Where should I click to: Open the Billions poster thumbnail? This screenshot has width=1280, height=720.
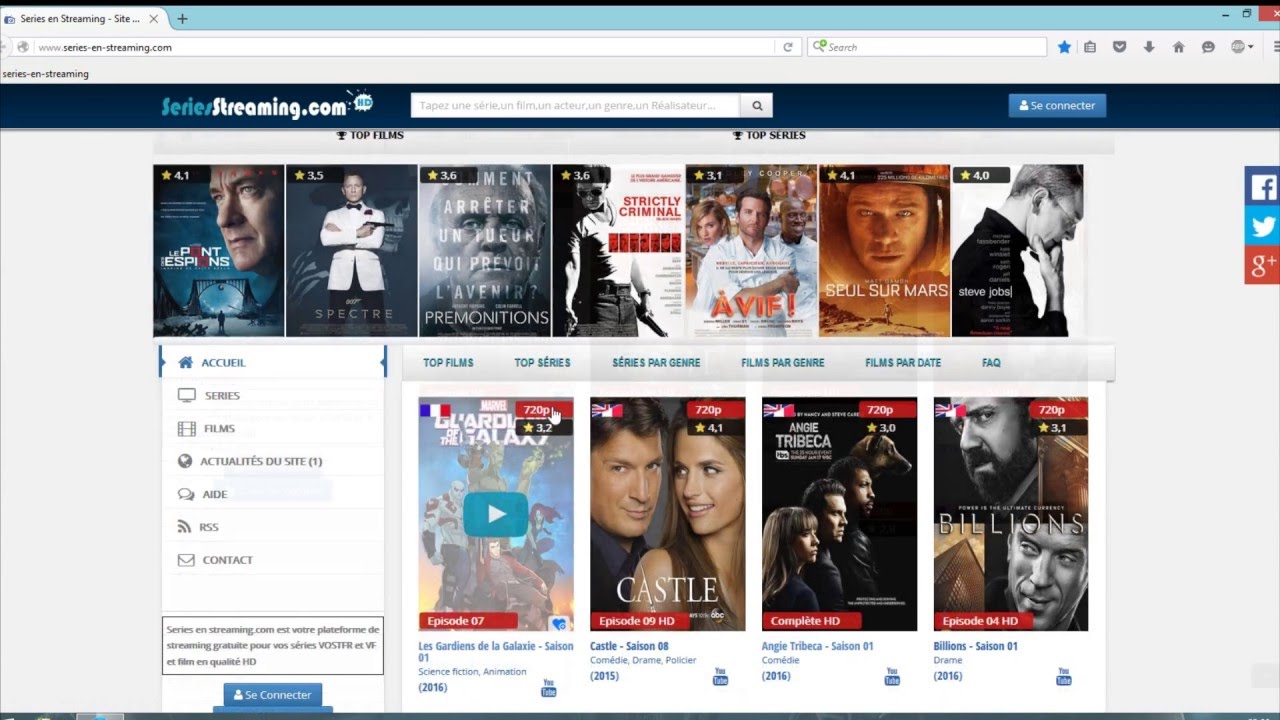[1011, 514]
